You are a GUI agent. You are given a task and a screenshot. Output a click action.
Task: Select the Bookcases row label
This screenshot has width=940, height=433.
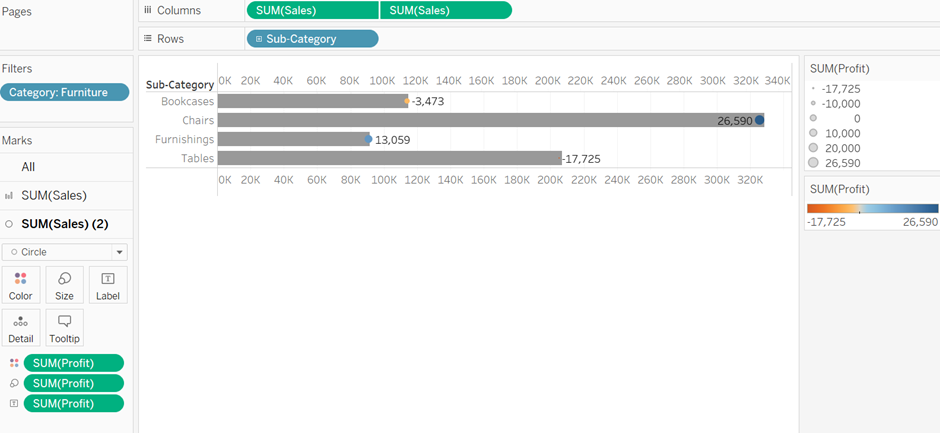(x=188, y=101)
